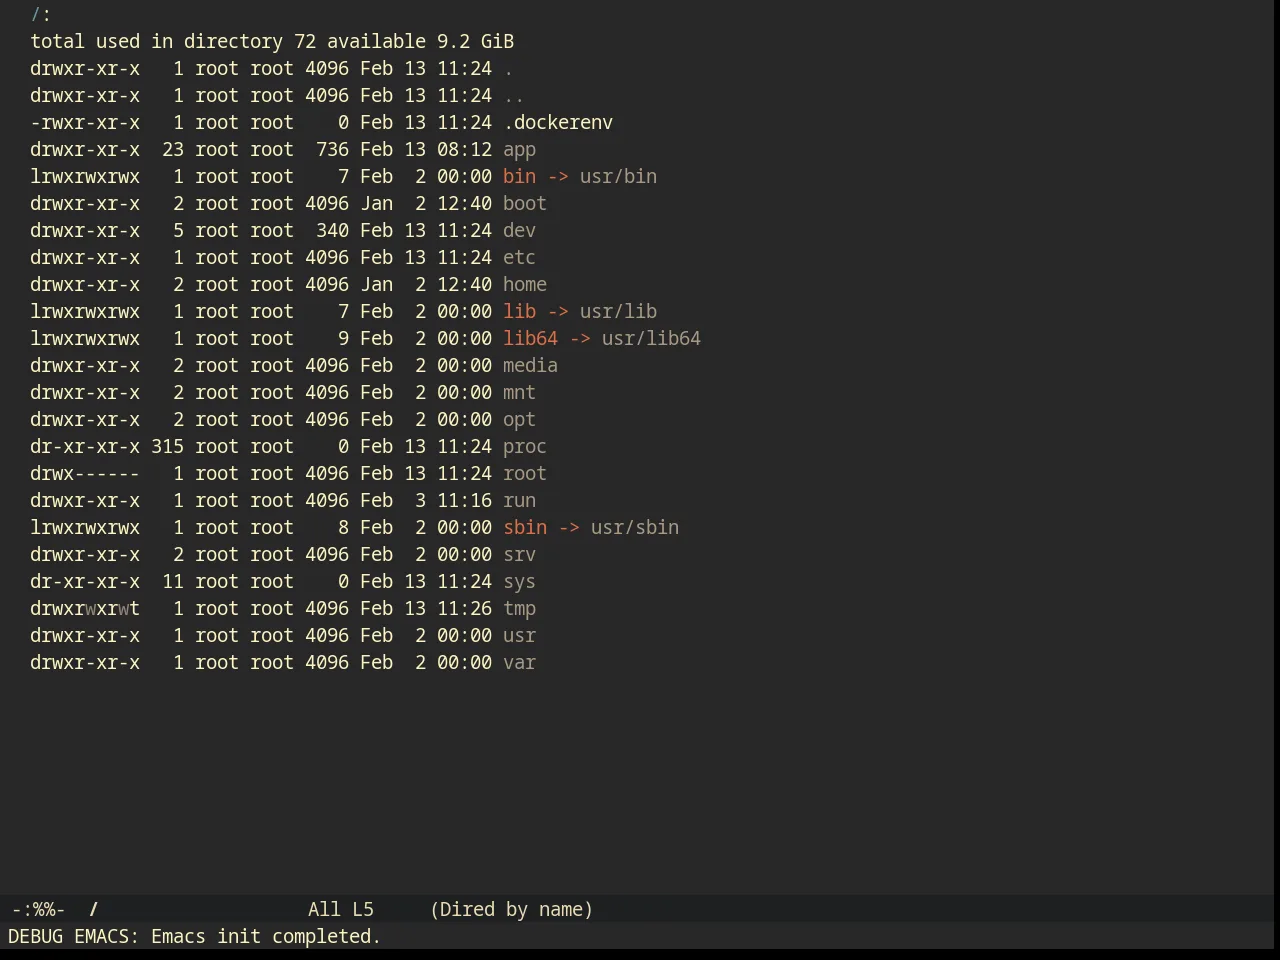Screen dimensions: 1280x960
Task: Click the '736' size of app
Action: [332, 150]
